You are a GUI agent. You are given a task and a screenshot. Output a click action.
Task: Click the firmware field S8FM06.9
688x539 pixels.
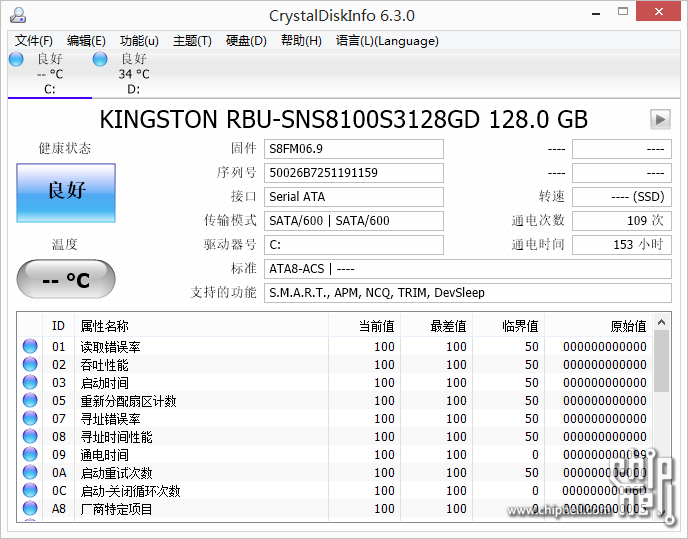click(354, 149)
